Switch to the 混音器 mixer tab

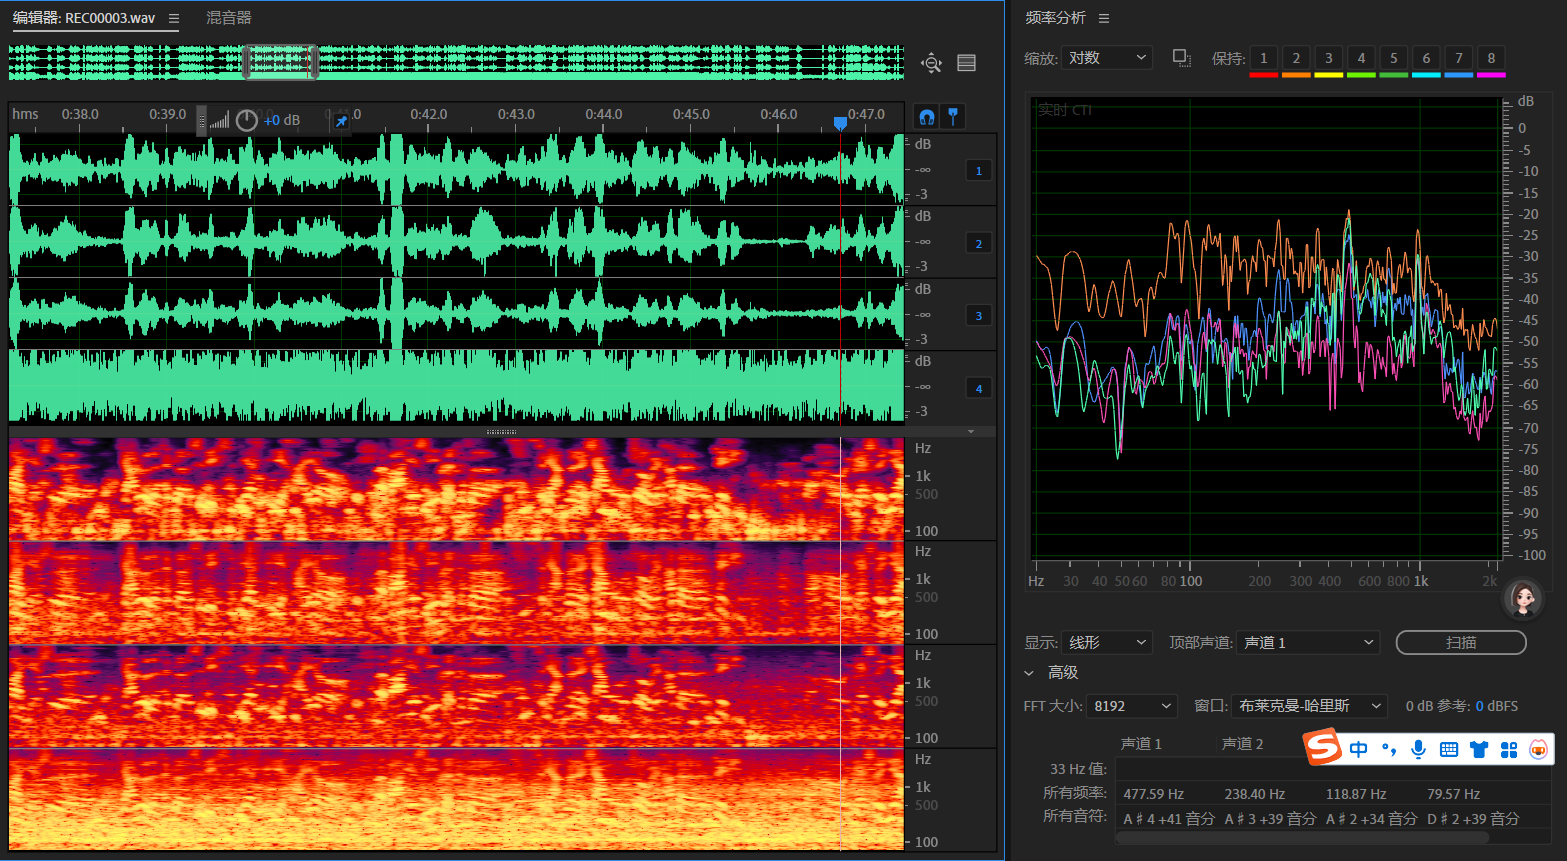pyautogui.click(x=229, y=18)
